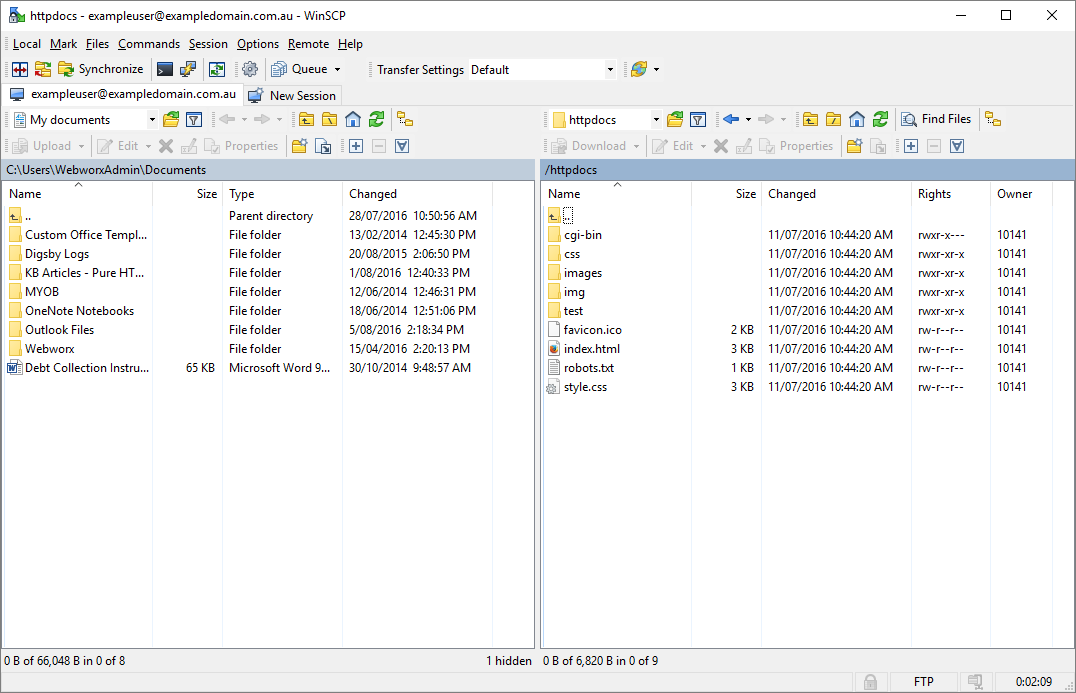Click the Find Files icon
This screenshot has height=693, width=1076.
[x=937, y=118]
